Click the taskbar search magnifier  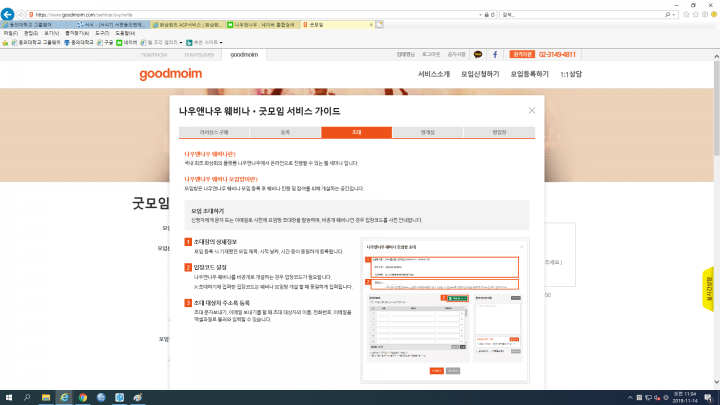click(x=27, y=398)
